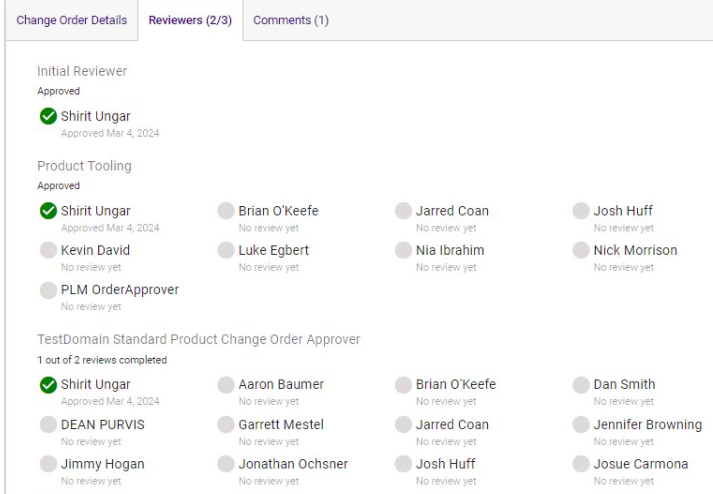This screenshot has height=494, width=713.
Task: Open the Change Order Details tab
Action: coord(70,20)
